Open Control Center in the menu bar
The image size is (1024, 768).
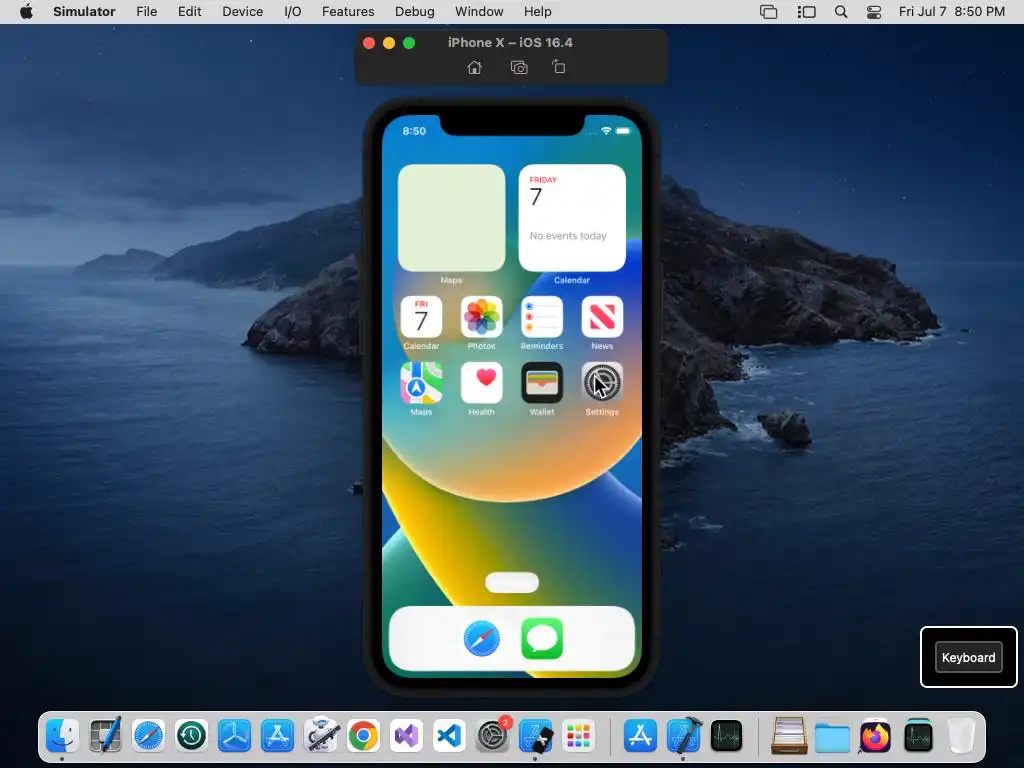click(x=874, y=12)
